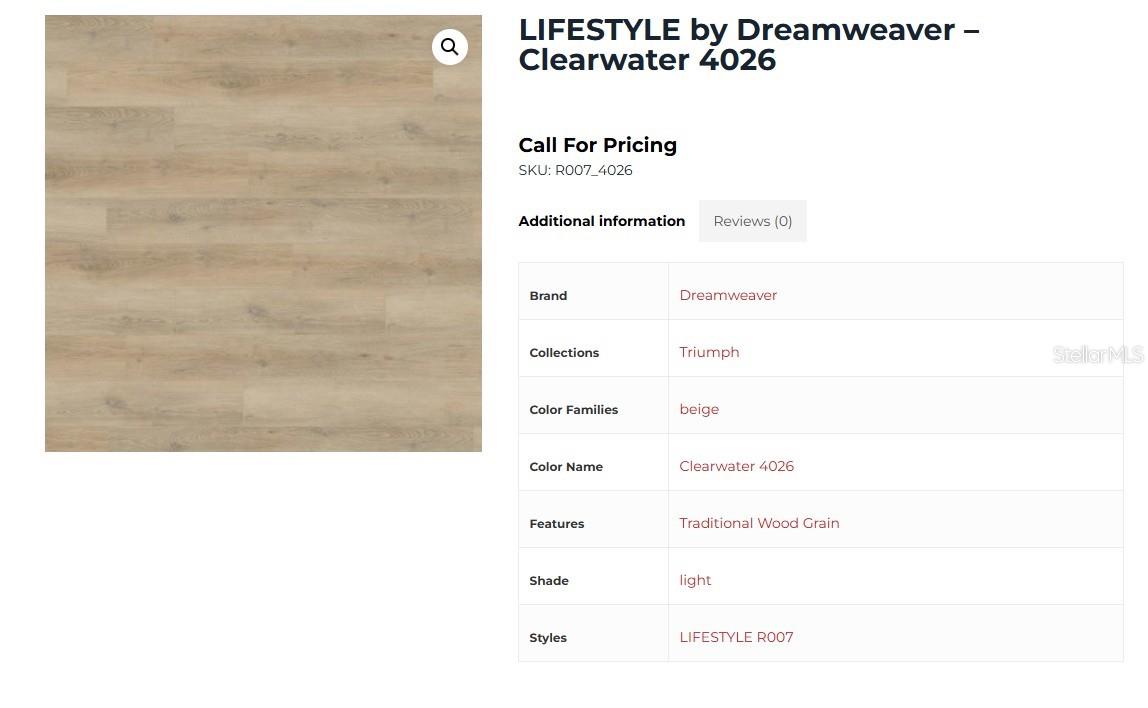Click the Features row label

556,524
